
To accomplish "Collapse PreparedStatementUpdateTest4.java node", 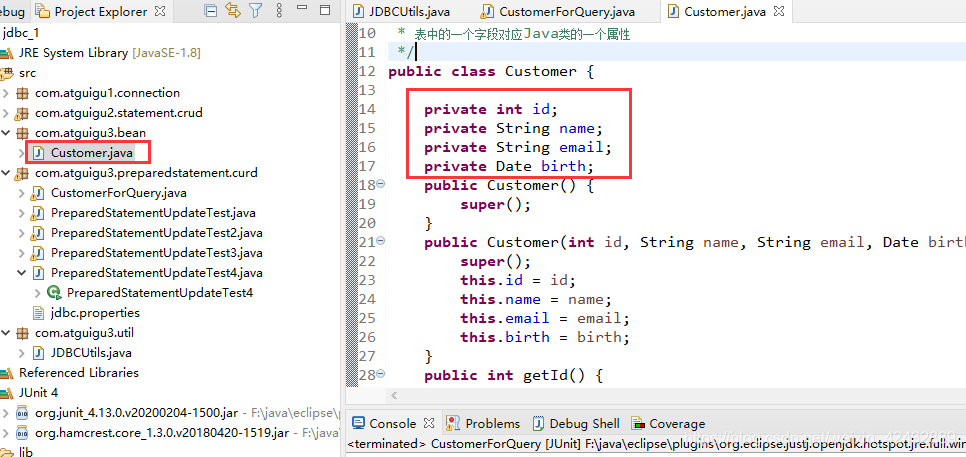I will (x=22, y=273).
